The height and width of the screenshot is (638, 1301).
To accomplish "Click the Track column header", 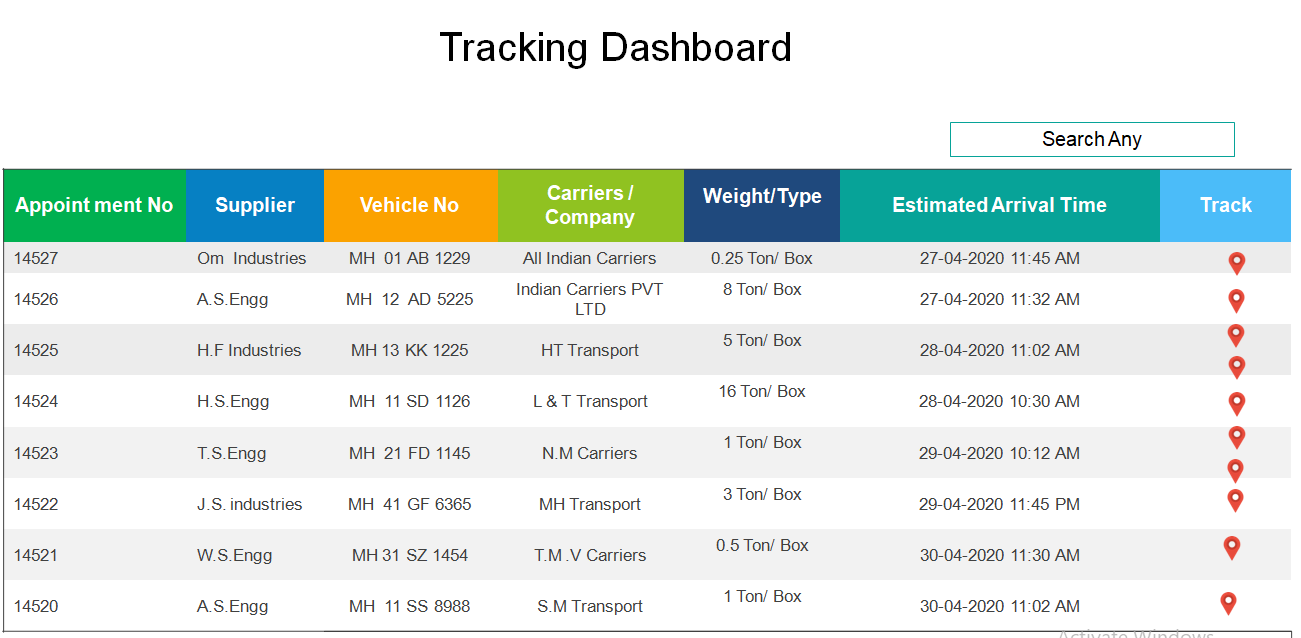I will [1226, 205].
